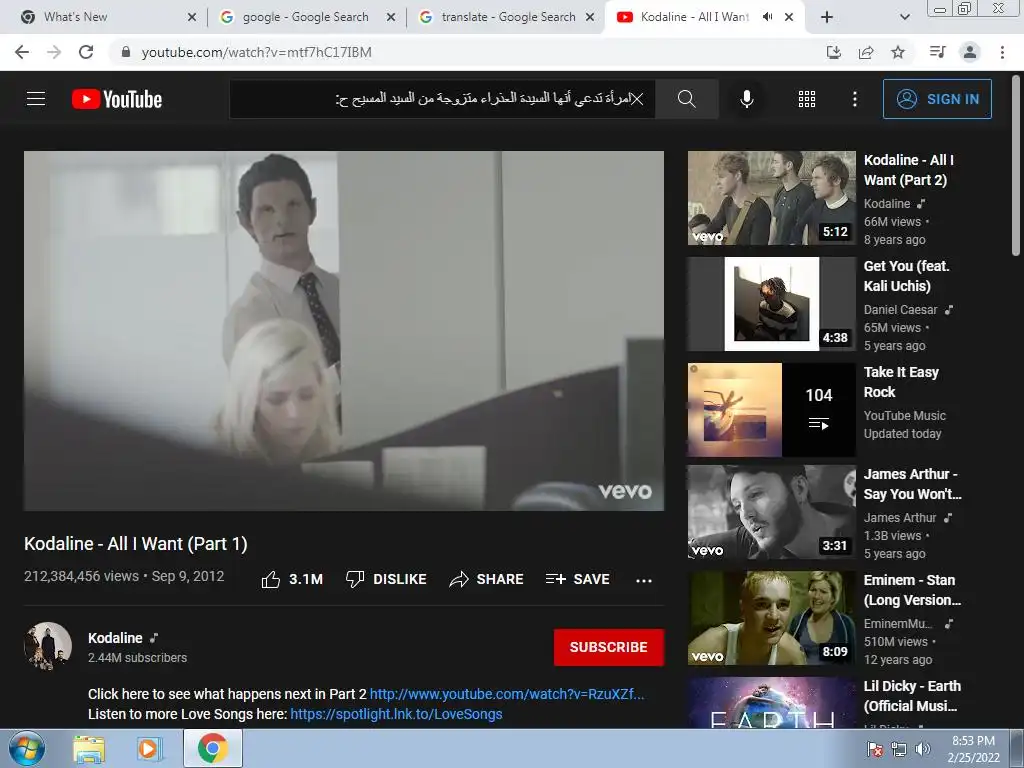This screenshot has height=768, width=1024.
Task: Open Kodaline channel avatar
Action: [48, 646]
